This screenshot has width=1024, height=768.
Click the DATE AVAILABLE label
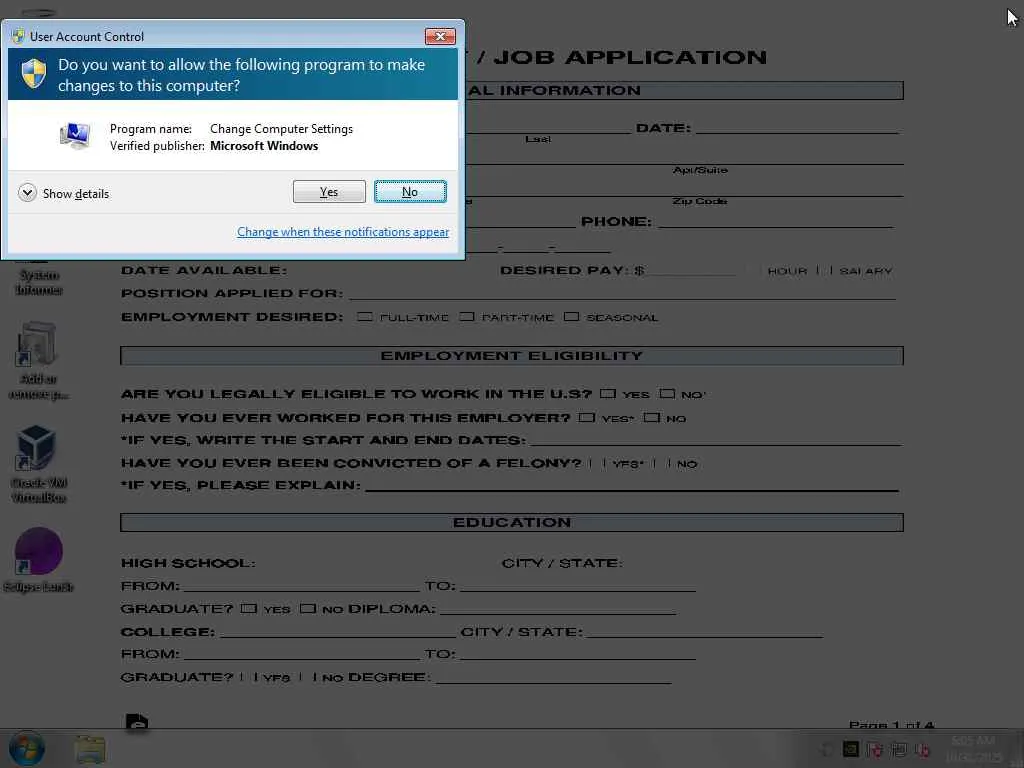[204, 270]
